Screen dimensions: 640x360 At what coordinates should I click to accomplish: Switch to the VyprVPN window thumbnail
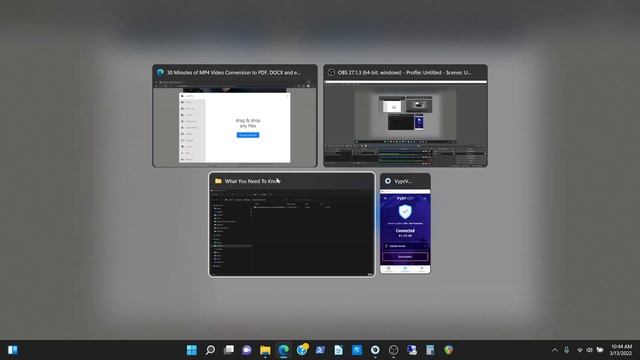(x=405, y=224)
